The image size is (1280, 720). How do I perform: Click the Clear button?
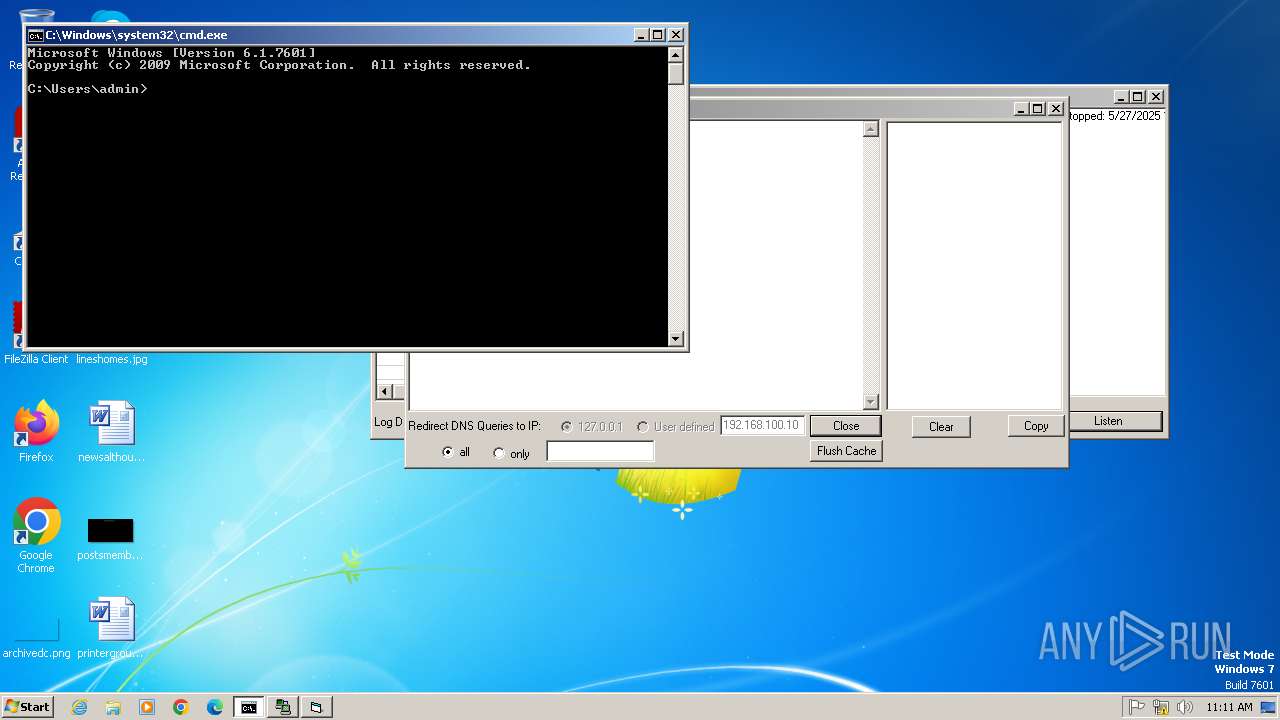(x=941, y=427)
